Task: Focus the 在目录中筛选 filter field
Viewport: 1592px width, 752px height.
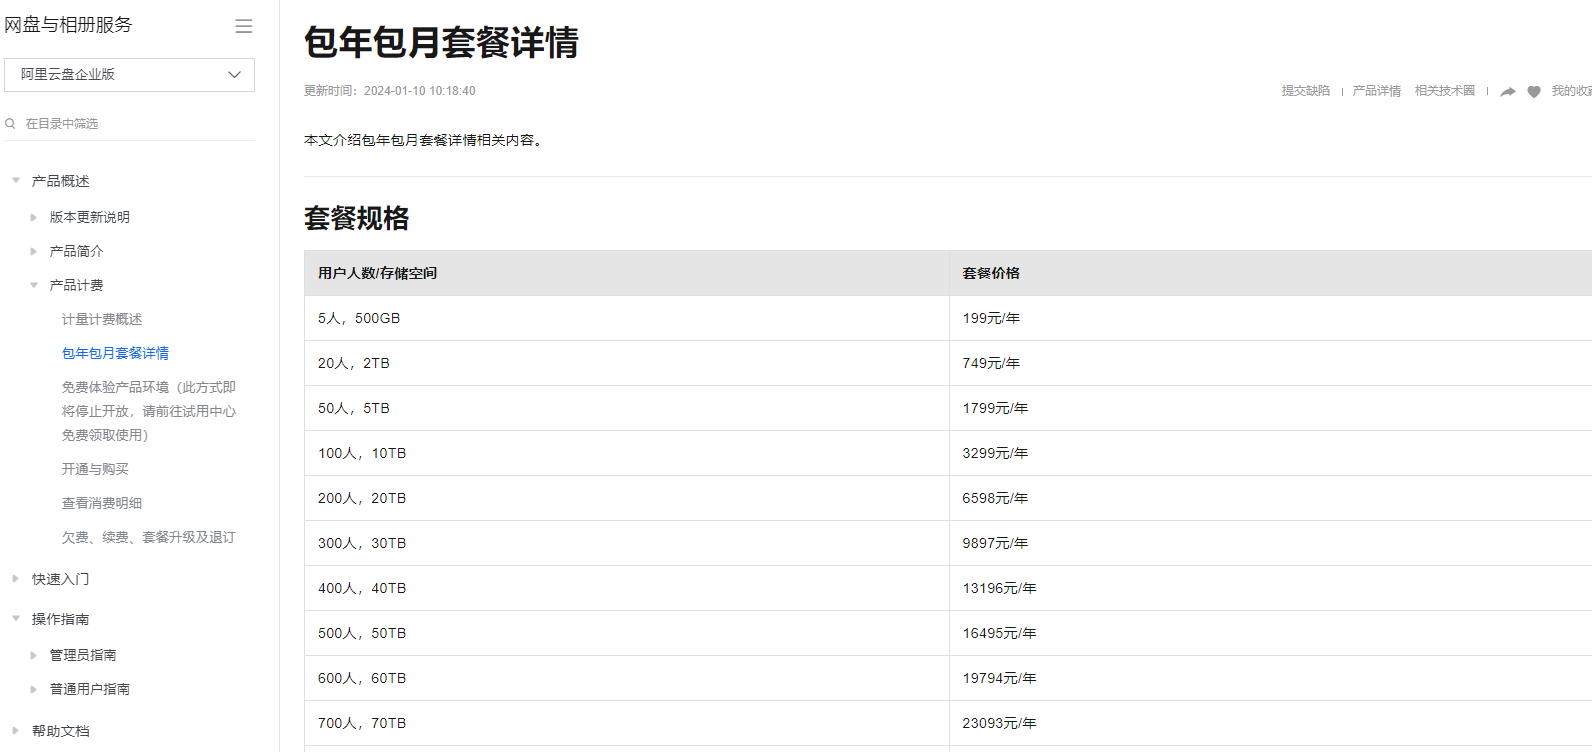Action: [x=130, y=124]
